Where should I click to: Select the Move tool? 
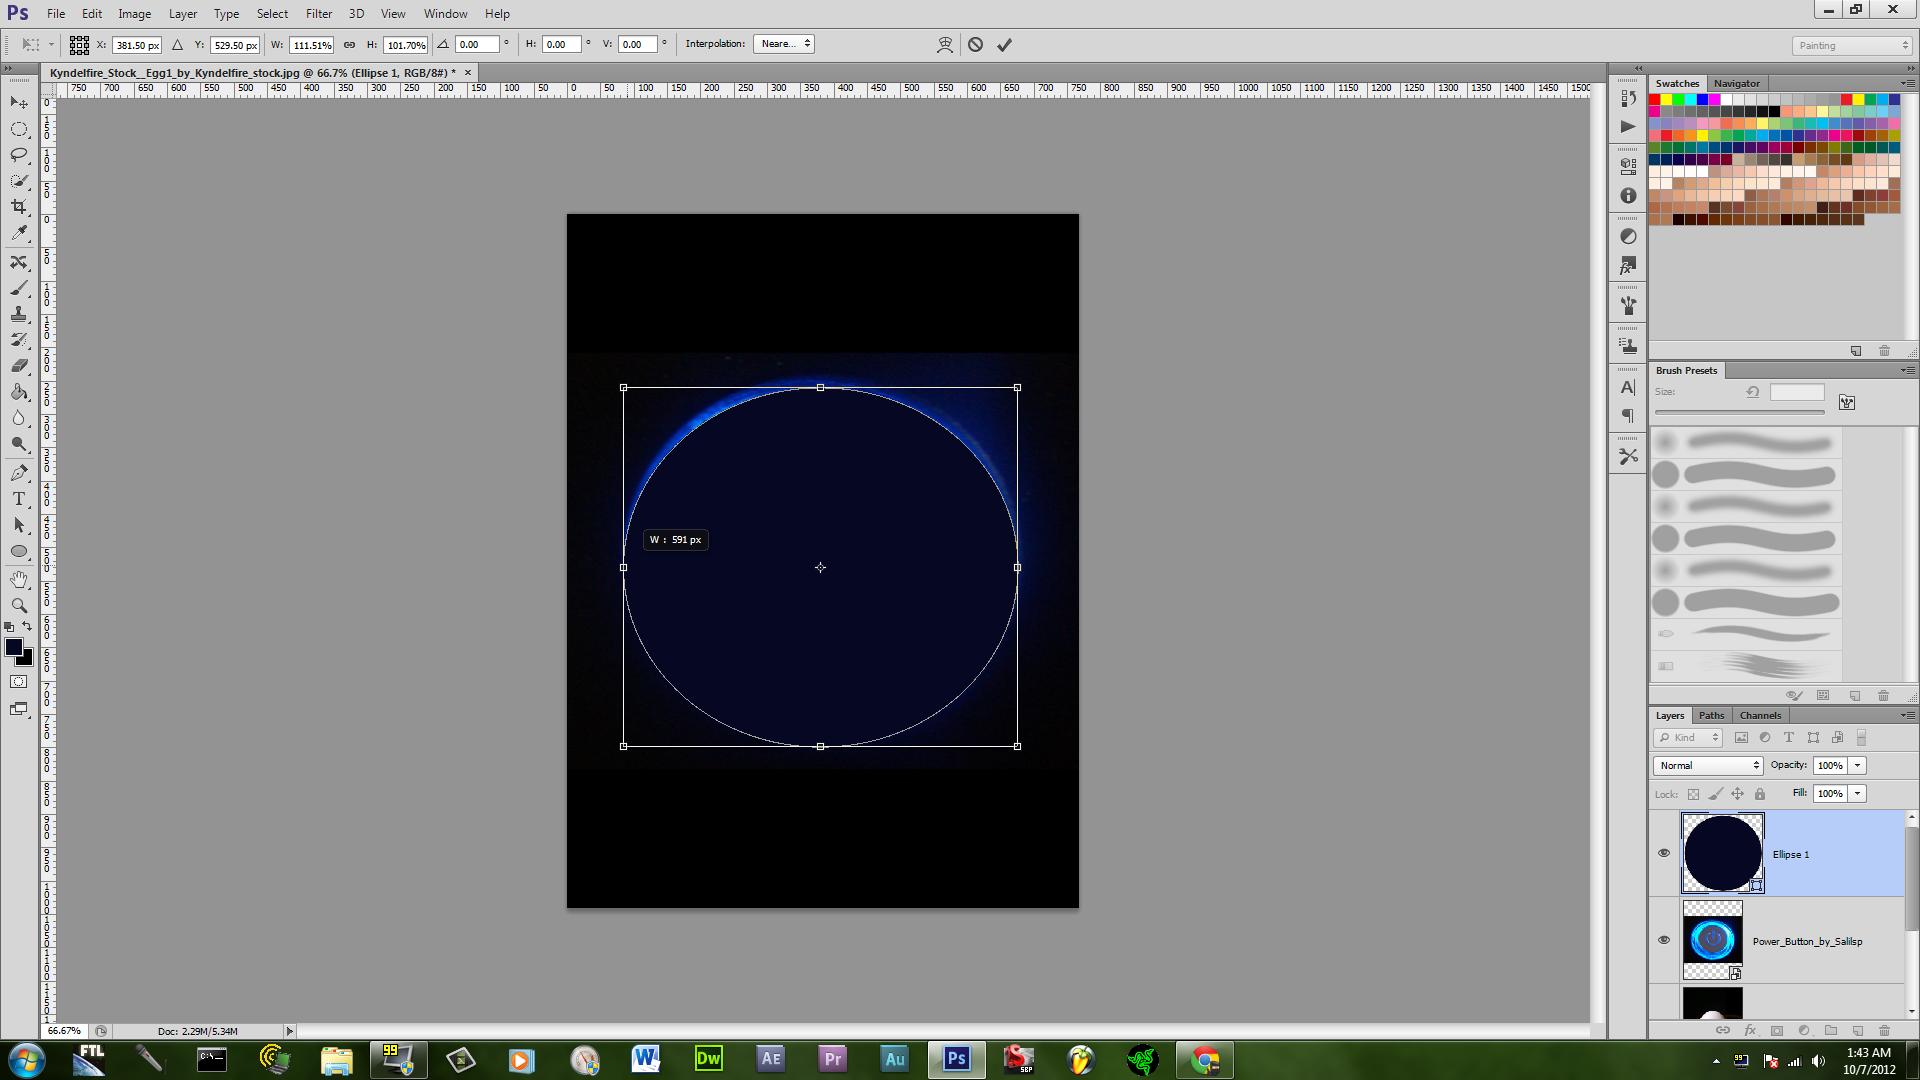tap(19, 103)
